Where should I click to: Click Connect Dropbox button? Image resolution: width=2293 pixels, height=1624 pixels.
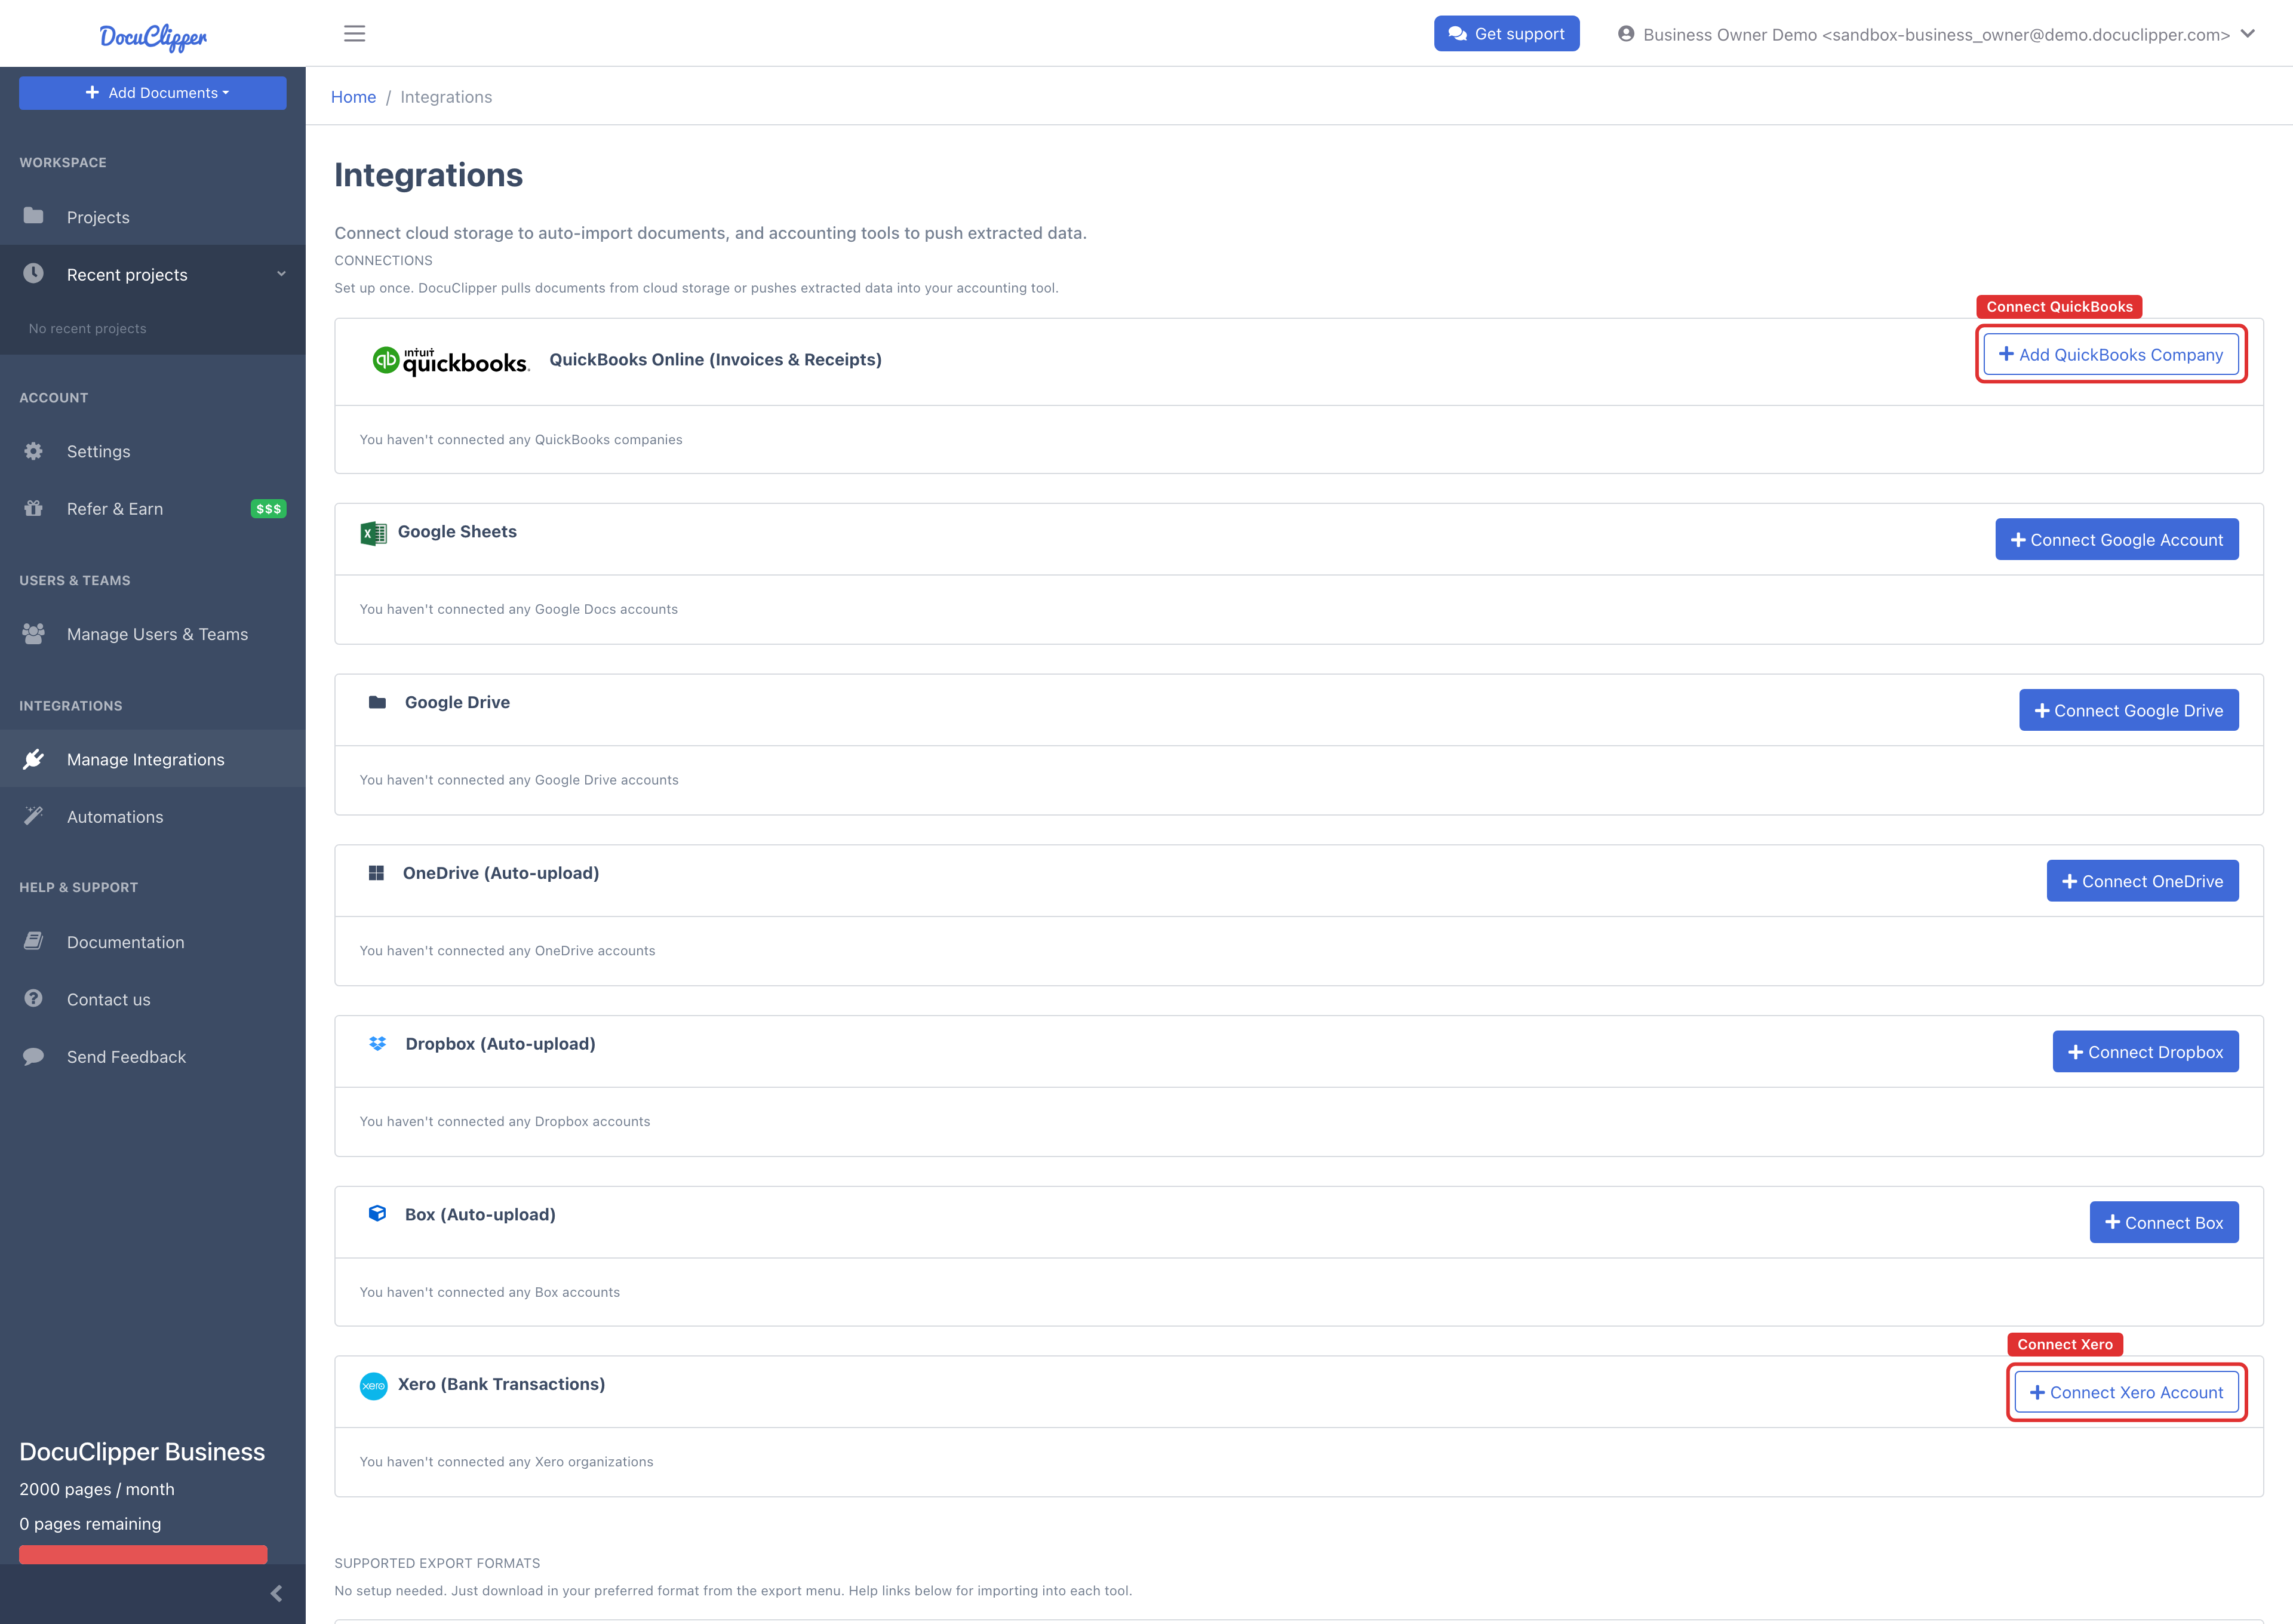2146,1052
